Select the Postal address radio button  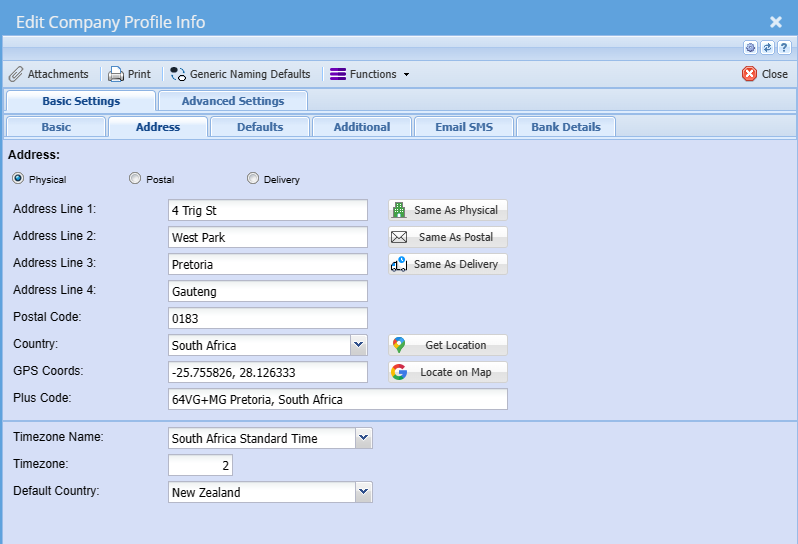point(135,179)
